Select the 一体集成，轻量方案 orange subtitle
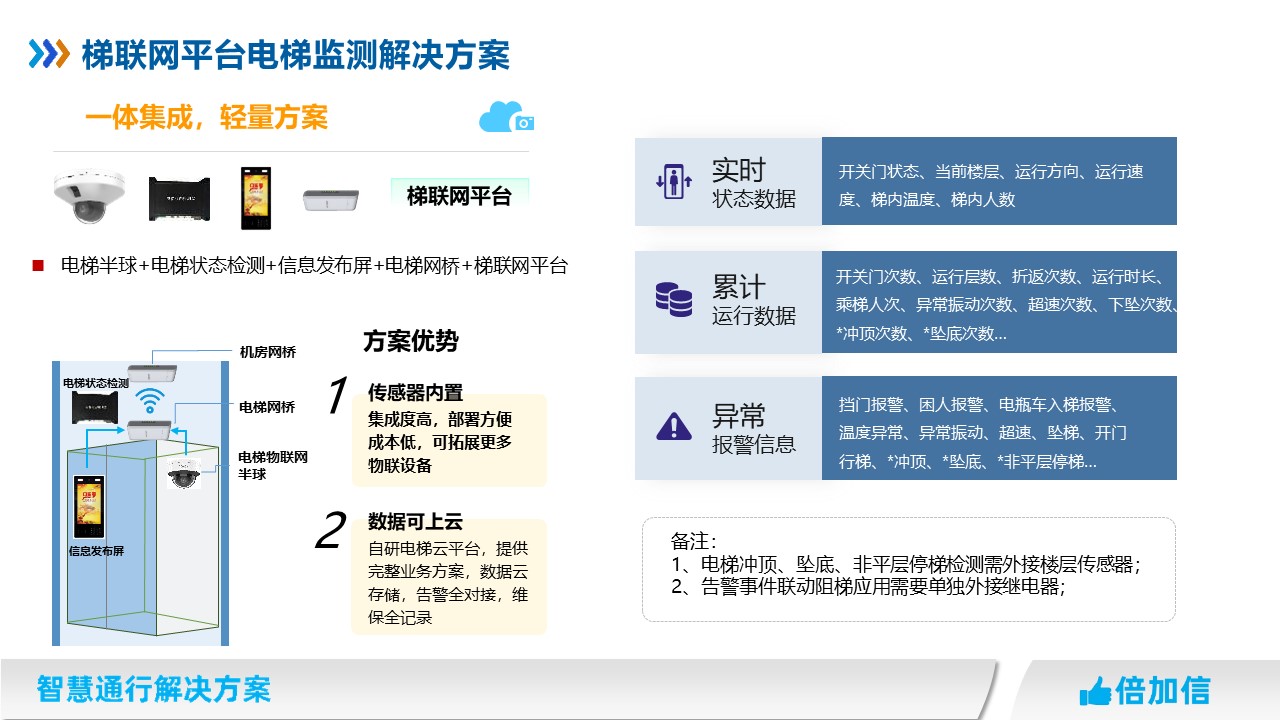The height and width of the screenshot is (720, 1280). (206, 118)
